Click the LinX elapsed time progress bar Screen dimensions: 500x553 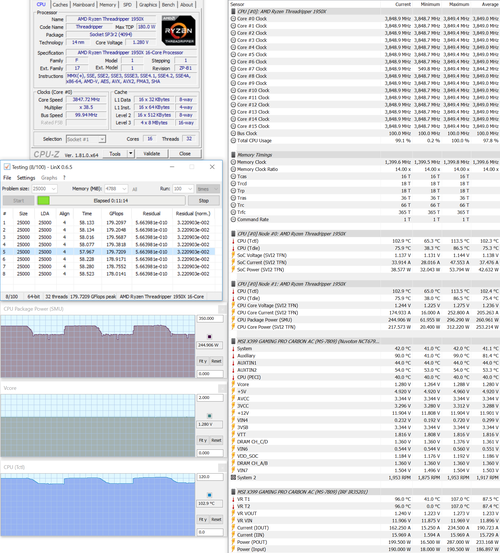click(111, 201)
